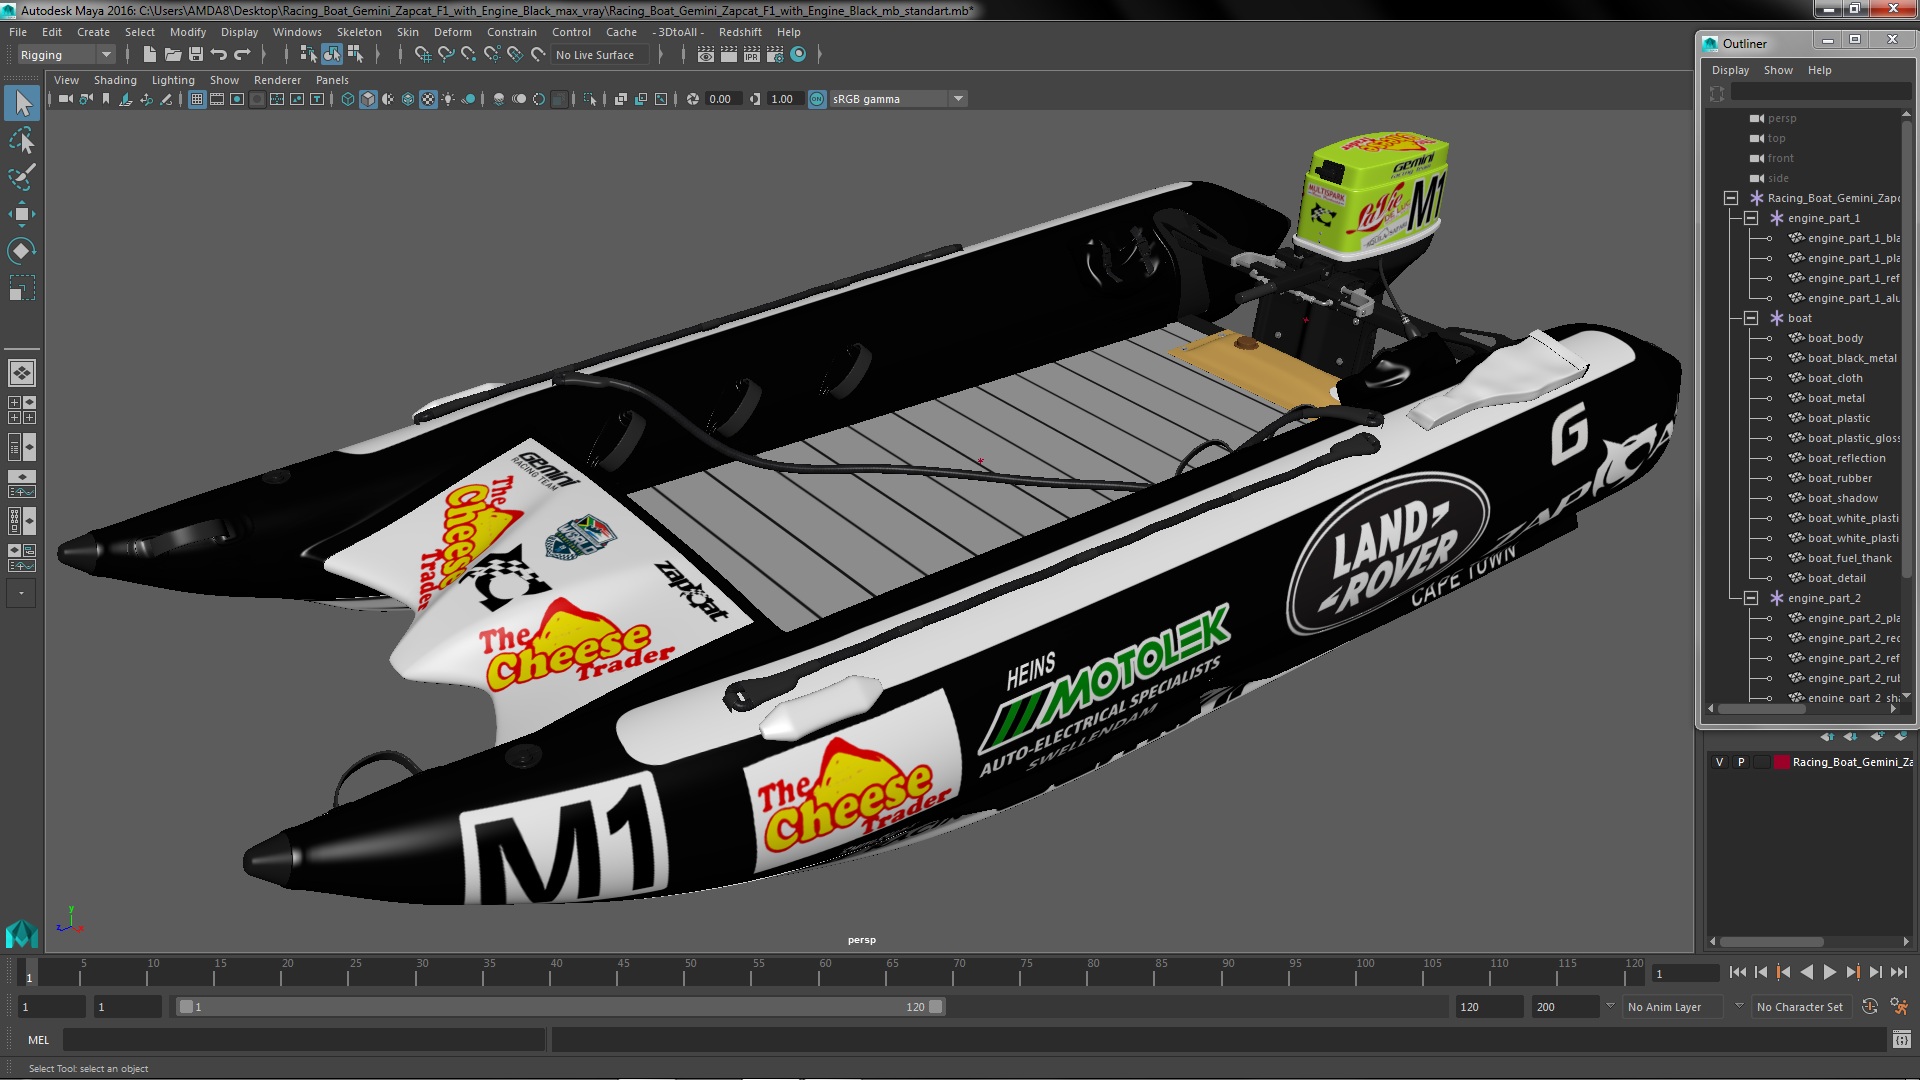Image resolution: width=1920 pixels, height=1080 pixels.
Task: Toggle film gate in viewport toolbar
Action: 217,99
